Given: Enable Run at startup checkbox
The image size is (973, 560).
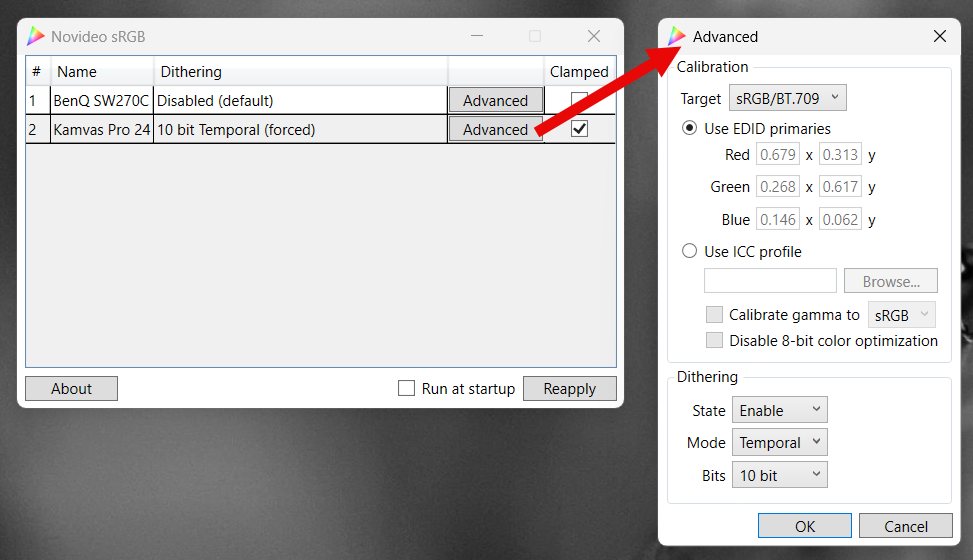Looking at the screenshot, I should (406, 389).
